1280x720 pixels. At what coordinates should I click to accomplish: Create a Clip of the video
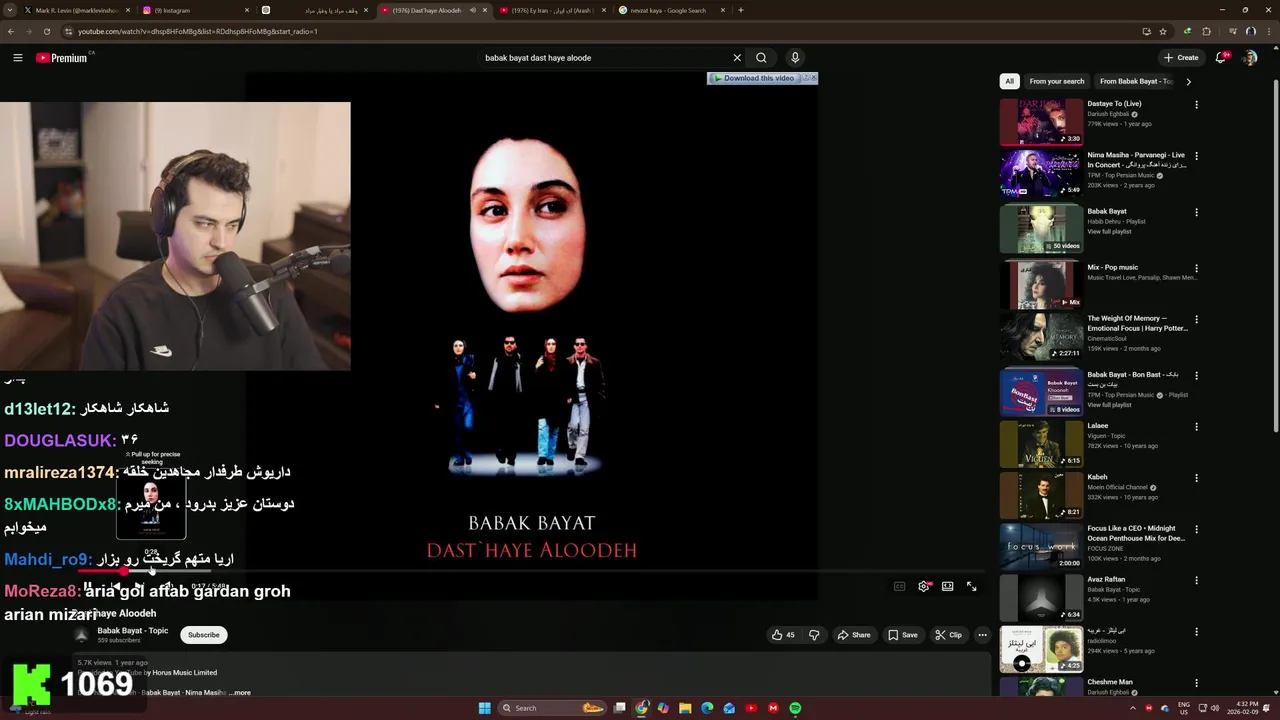tap(948, 635)
